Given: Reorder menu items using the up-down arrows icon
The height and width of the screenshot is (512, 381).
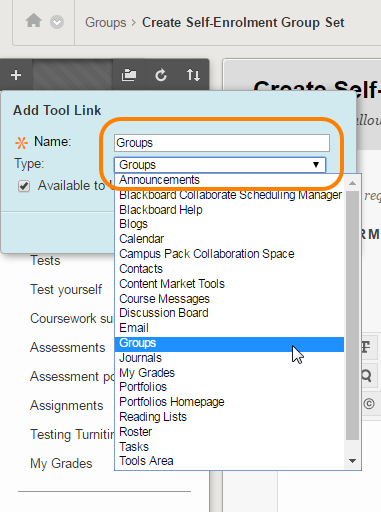Looking at the screenshot, I should (x=193, y=75).
